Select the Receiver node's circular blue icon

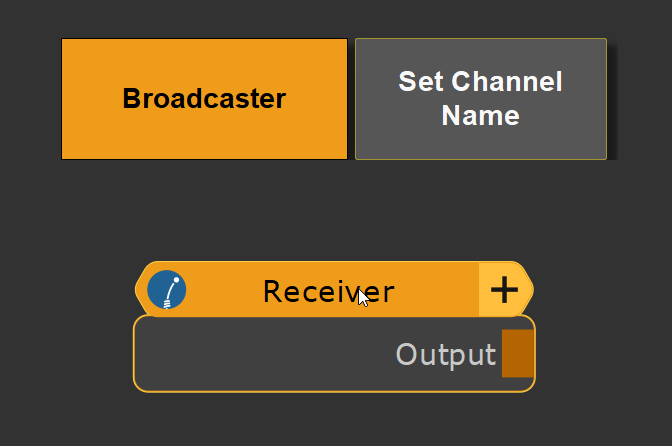(x=166, y=291)
